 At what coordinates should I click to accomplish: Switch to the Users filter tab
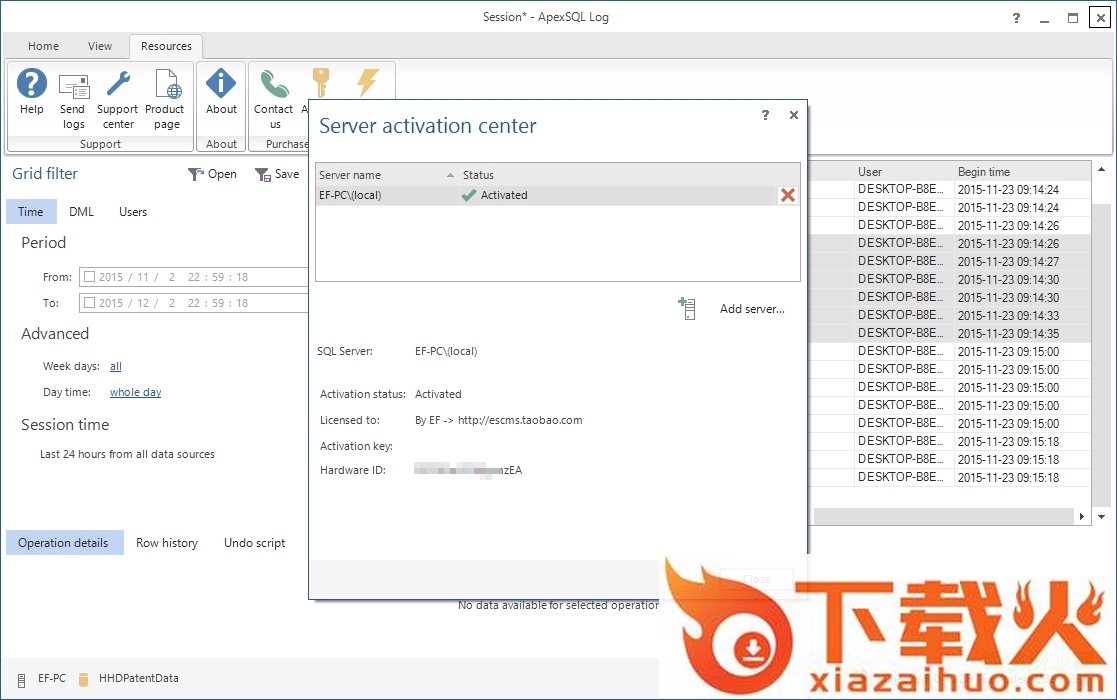point(133,211)
